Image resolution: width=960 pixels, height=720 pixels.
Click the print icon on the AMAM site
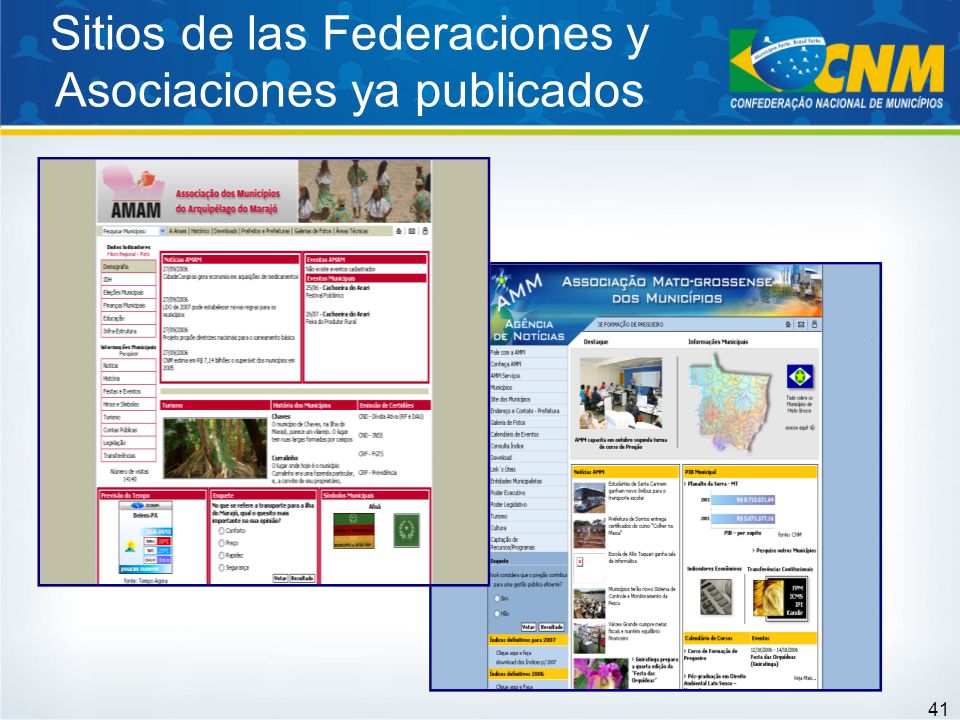[425, 231]
